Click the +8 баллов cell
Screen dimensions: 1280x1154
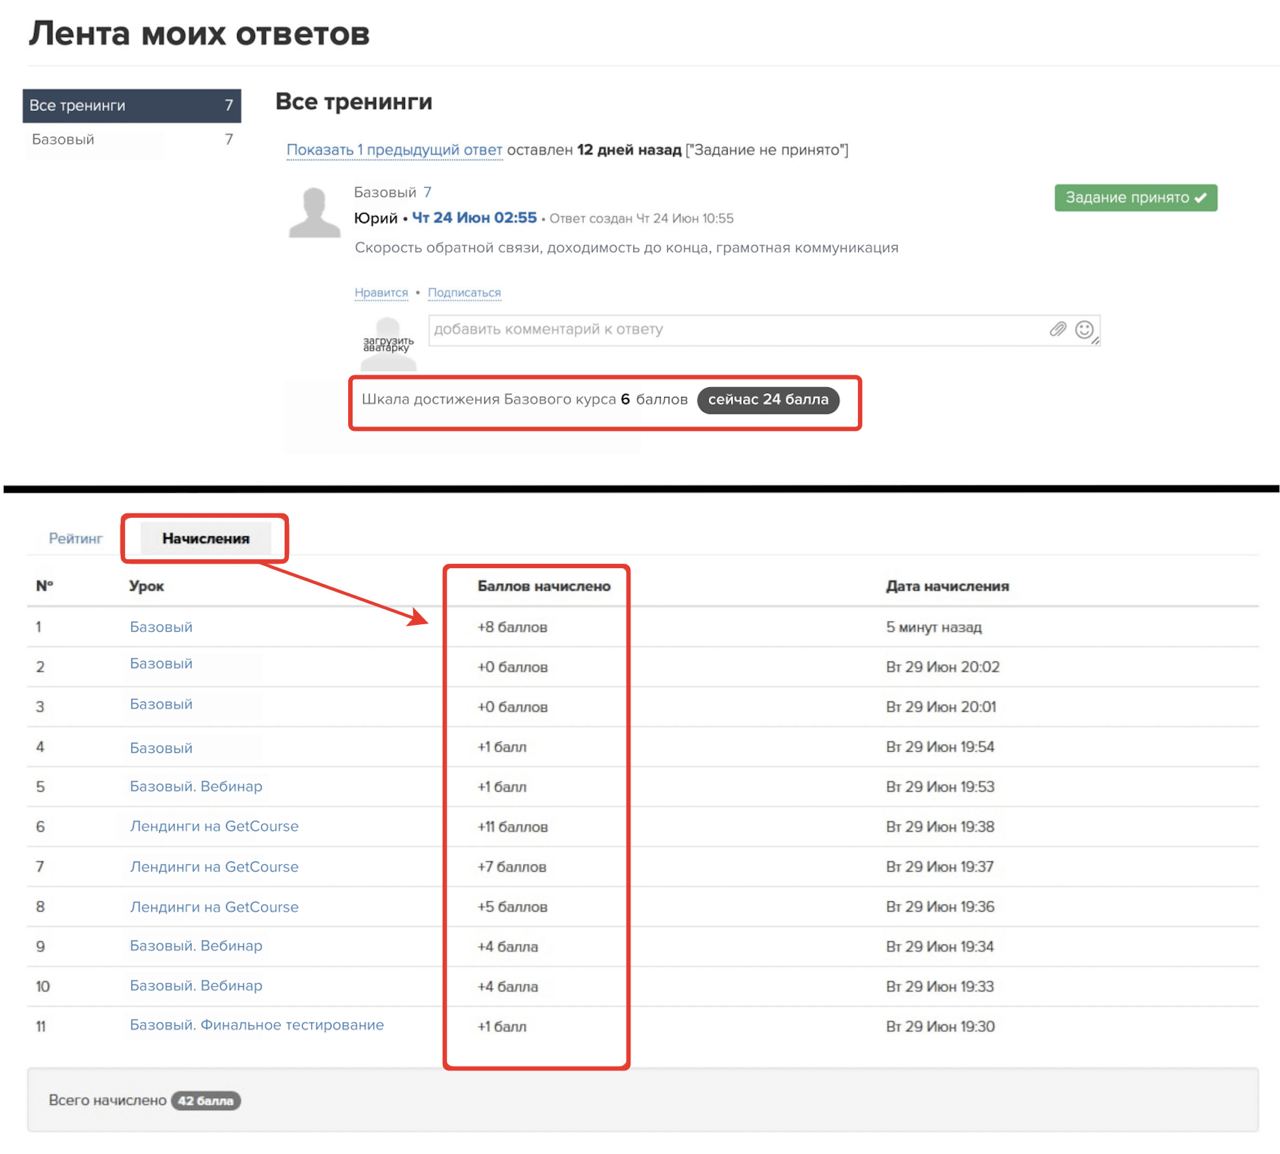(512, 627)
